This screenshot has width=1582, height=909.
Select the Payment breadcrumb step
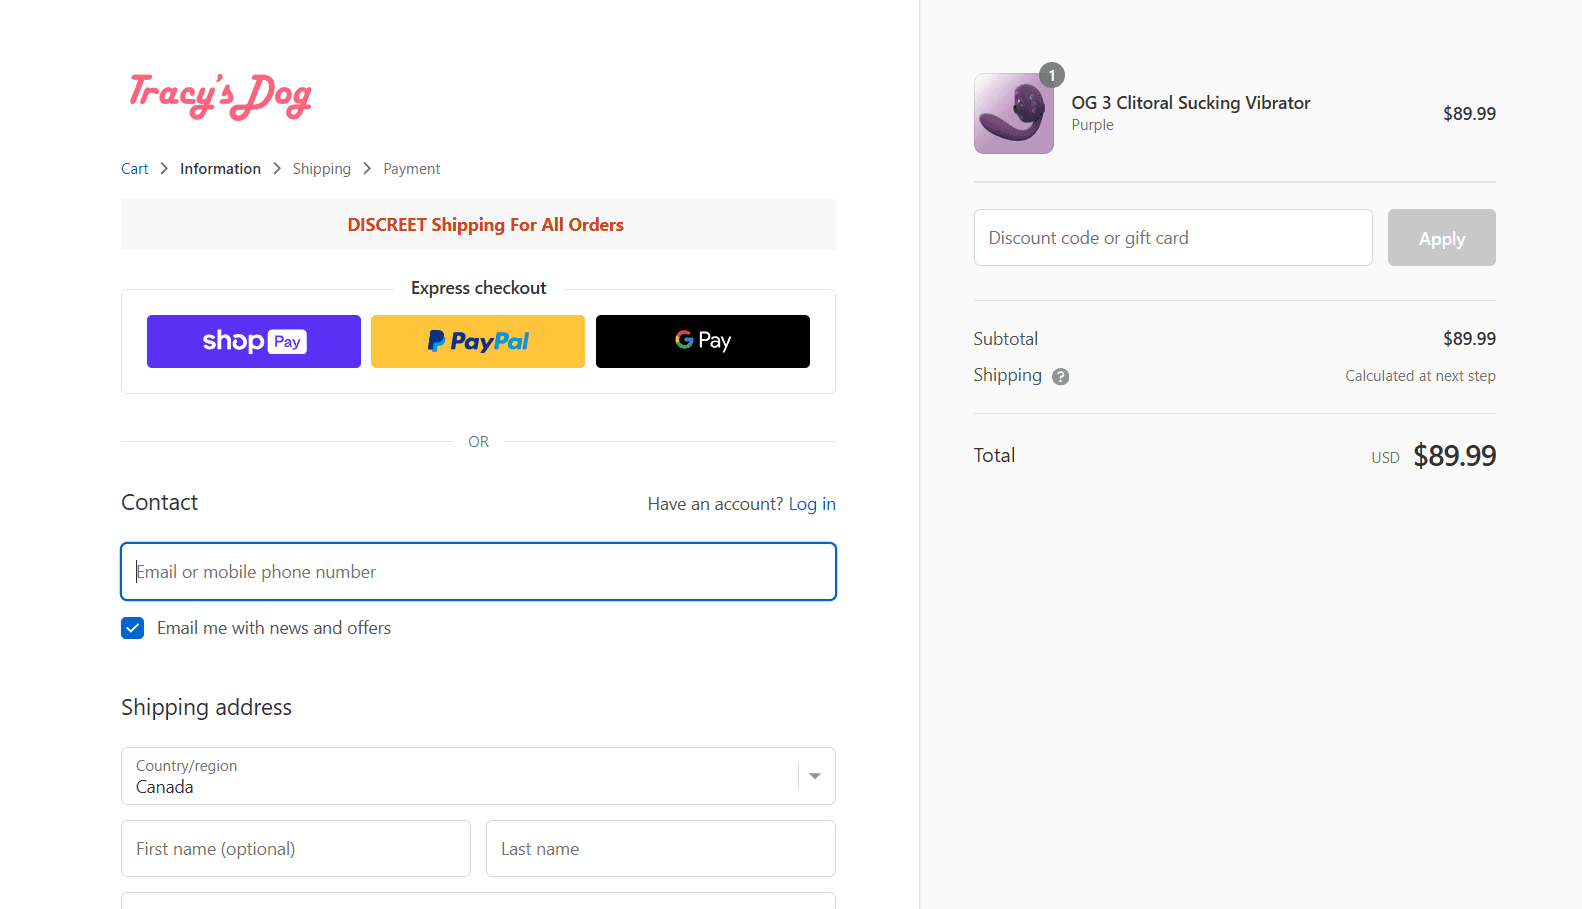click(x=412, y=169)
